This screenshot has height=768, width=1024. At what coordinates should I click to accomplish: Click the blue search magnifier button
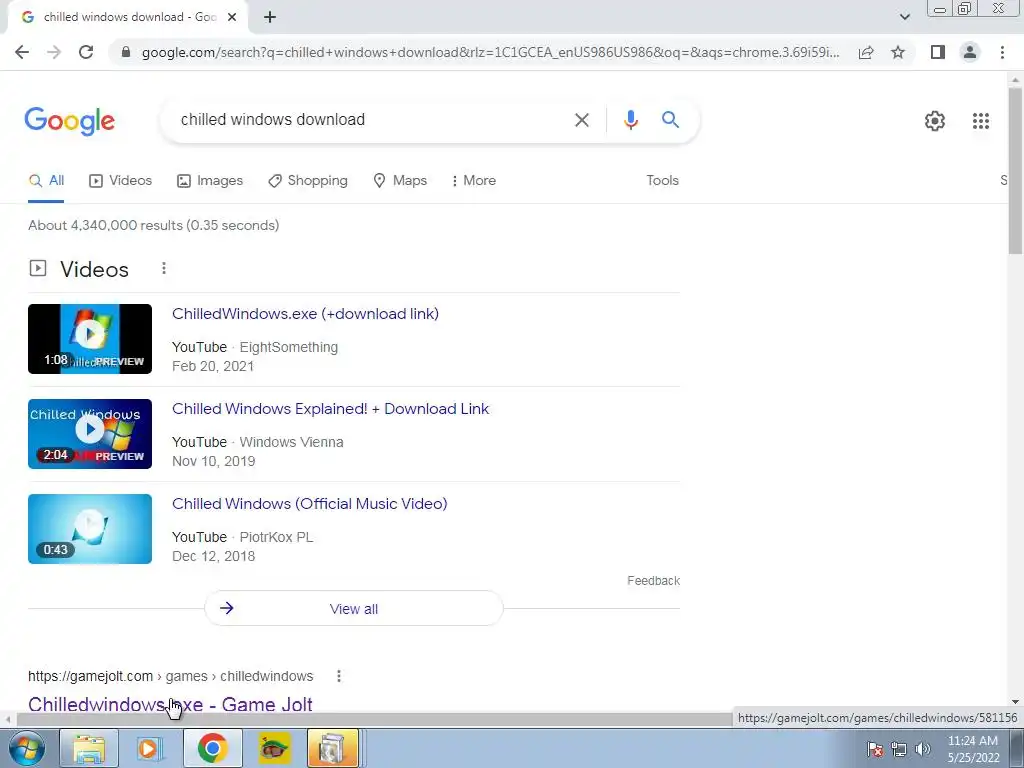click(x=670, y=120)
